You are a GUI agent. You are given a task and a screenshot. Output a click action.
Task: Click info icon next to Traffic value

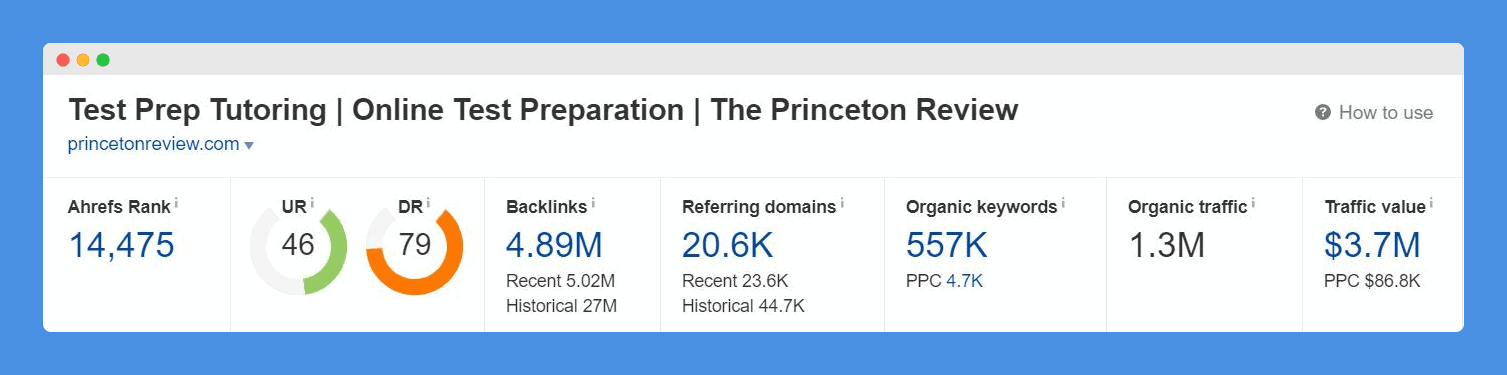click(x=1431, y=203)
